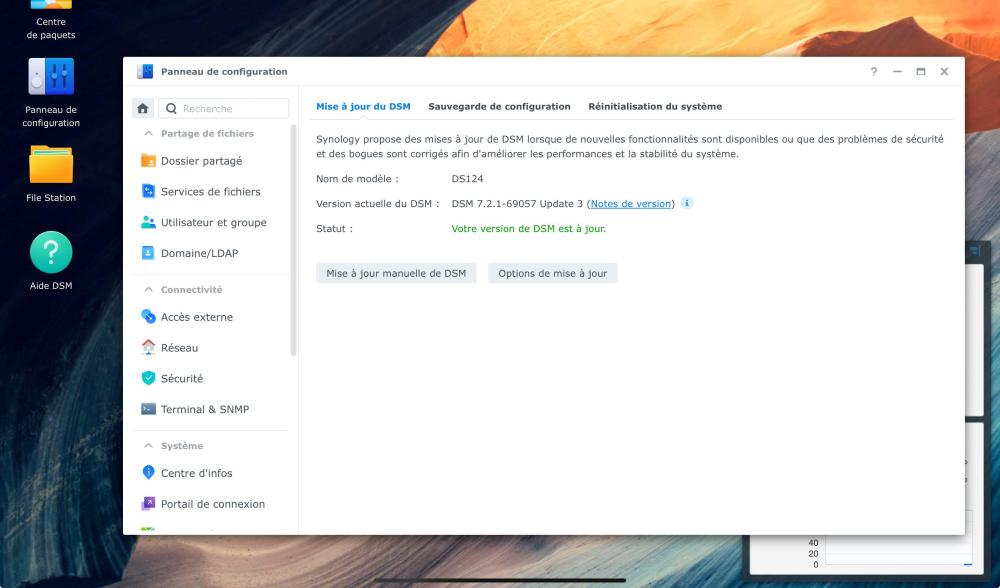Collapse the Connectivité section
This screenshot has width=1000, height=588.
point(150,290)
